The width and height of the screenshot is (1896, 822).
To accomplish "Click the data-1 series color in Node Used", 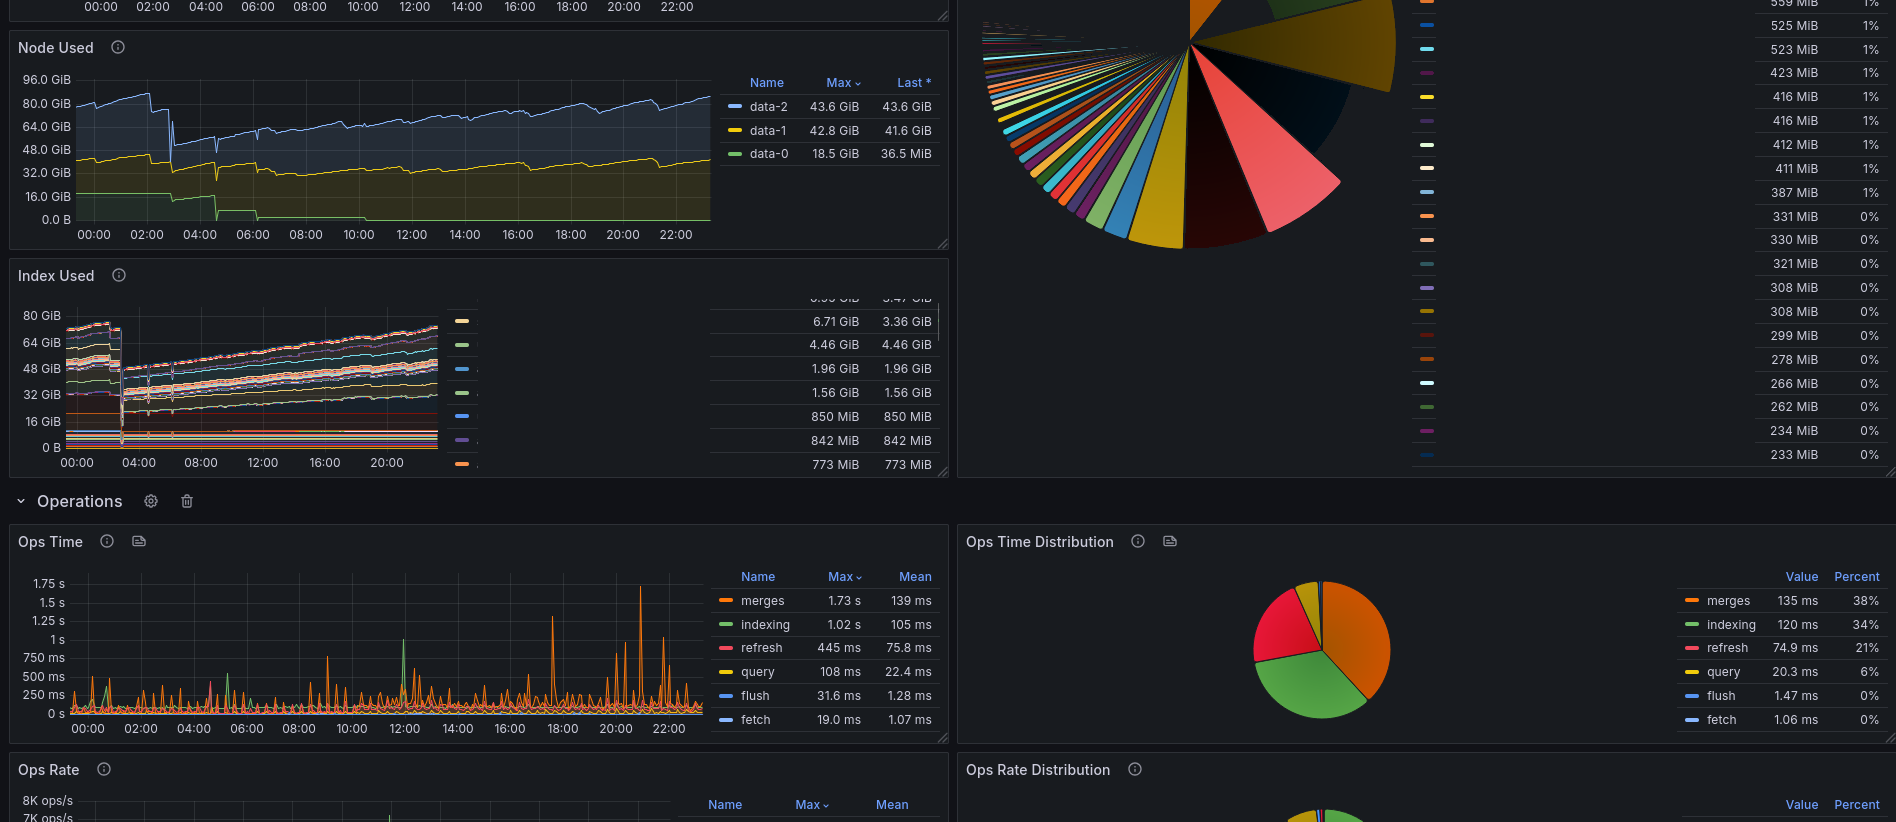I will point(735,130).
